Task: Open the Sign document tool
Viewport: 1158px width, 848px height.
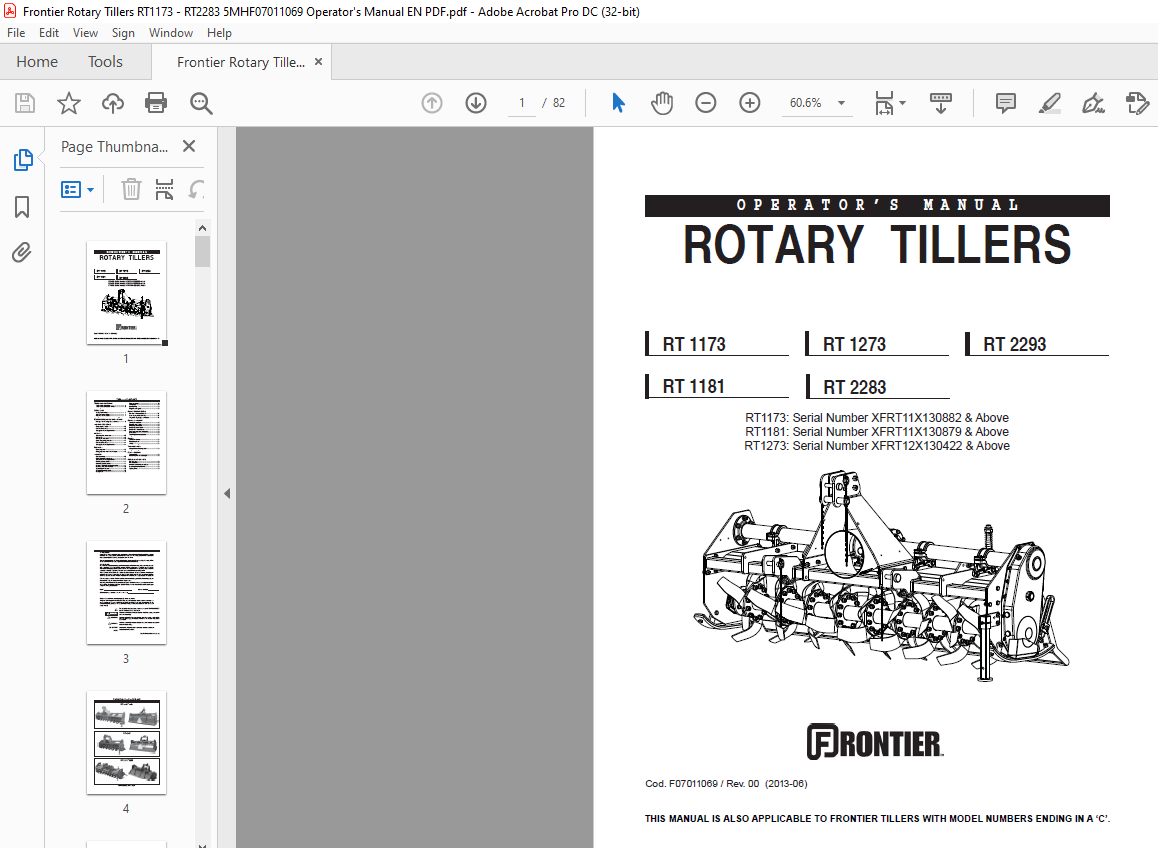Action: 1093,103
